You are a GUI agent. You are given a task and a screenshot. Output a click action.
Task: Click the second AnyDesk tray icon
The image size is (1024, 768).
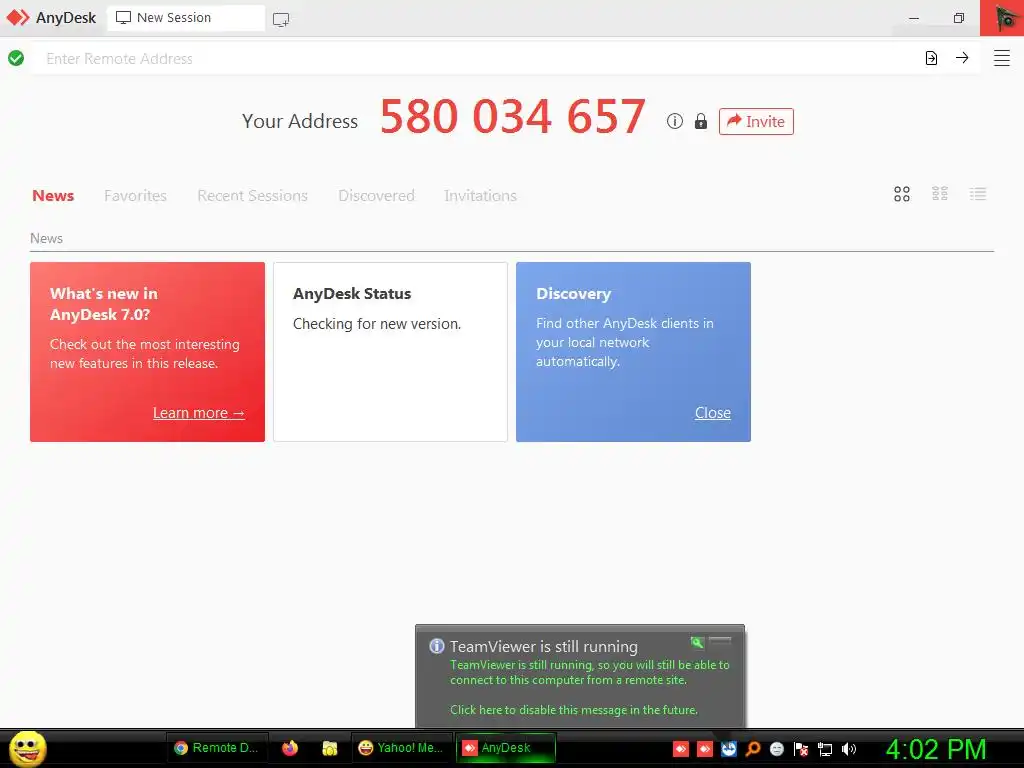point(705,748)
